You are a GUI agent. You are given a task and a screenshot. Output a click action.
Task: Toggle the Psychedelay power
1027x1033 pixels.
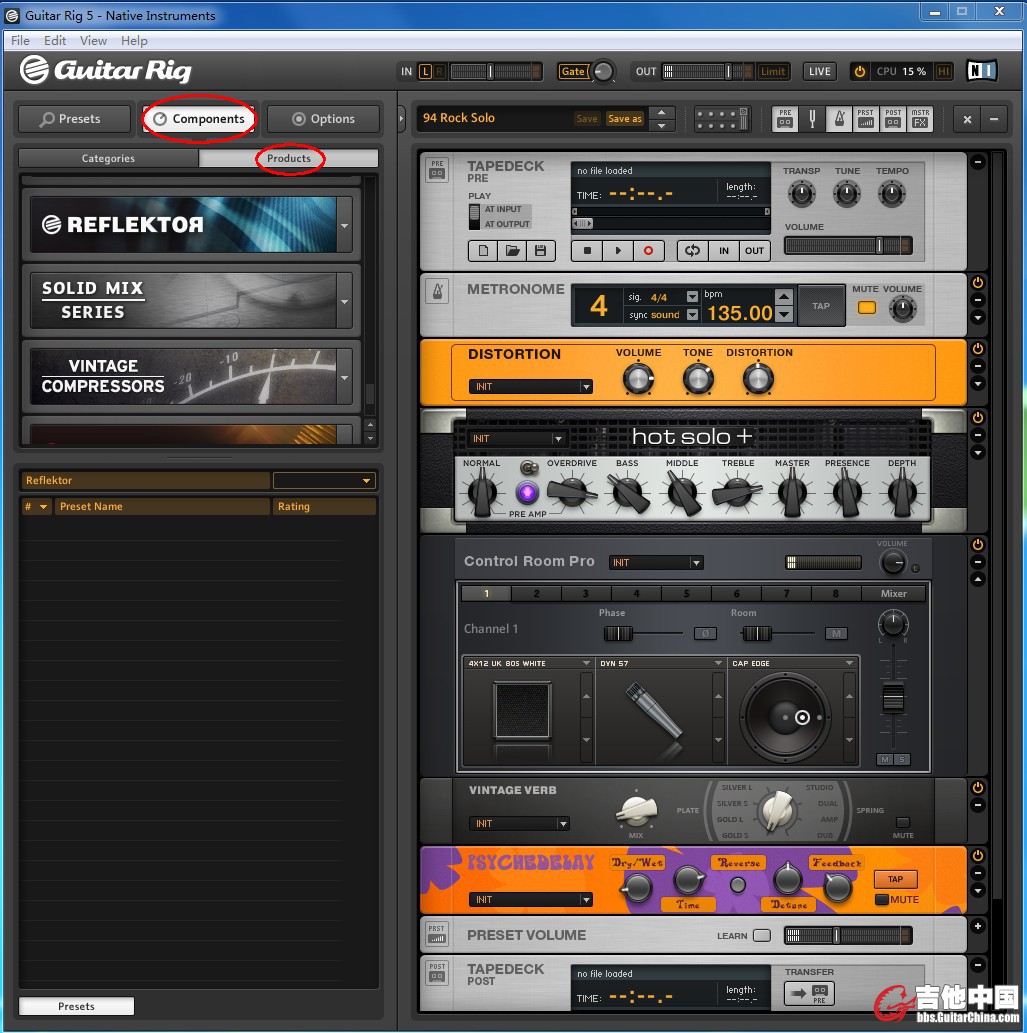pos(978,856)
